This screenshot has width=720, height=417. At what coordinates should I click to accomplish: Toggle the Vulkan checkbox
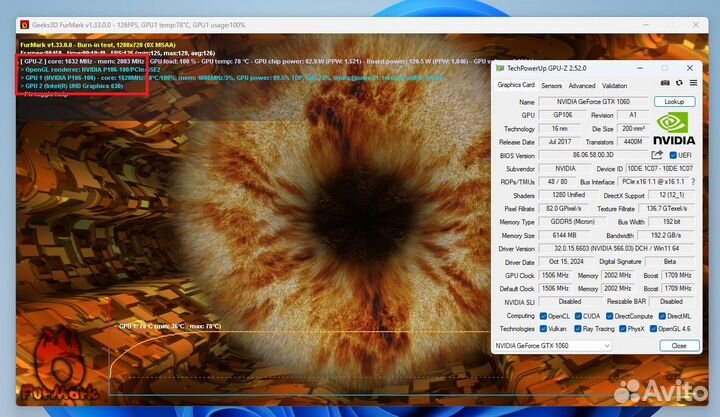point(543,329)
